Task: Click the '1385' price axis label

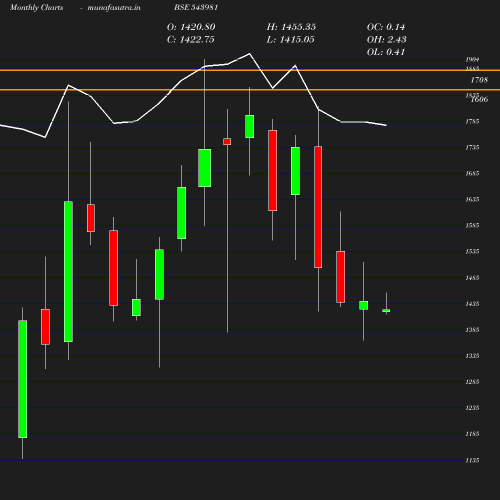Action: coord(472,330)
